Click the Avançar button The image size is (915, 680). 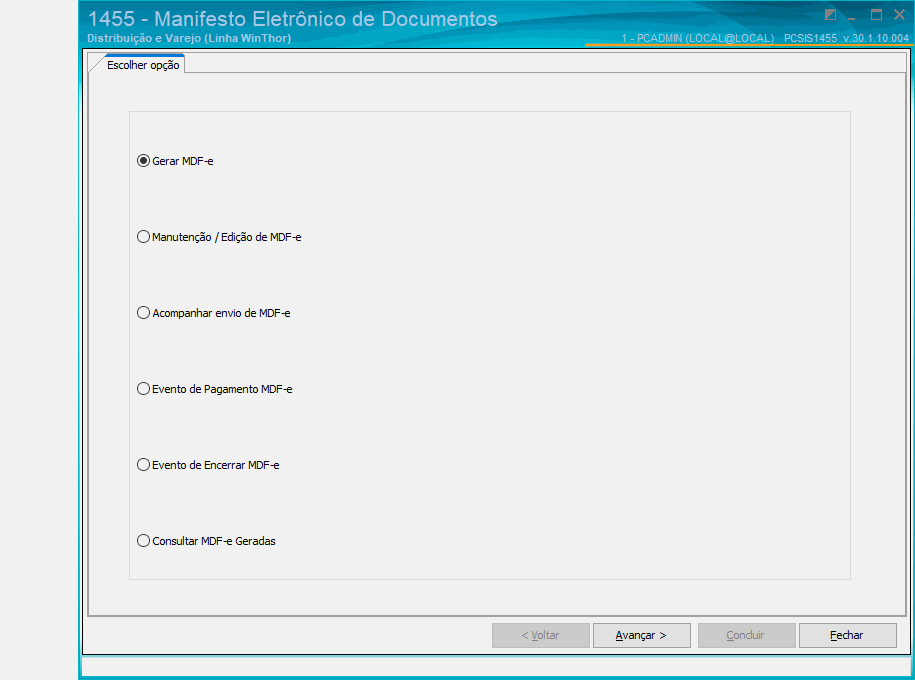tap(641, 635)
